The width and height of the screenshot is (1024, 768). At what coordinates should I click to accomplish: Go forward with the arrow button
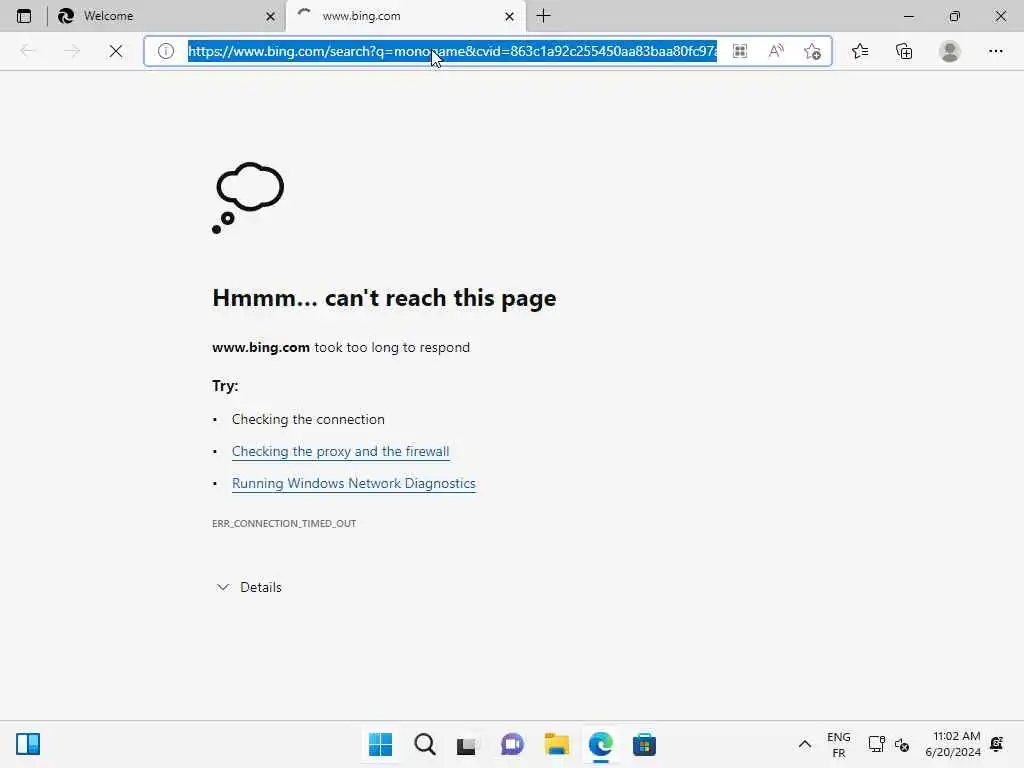pos(72,51)
